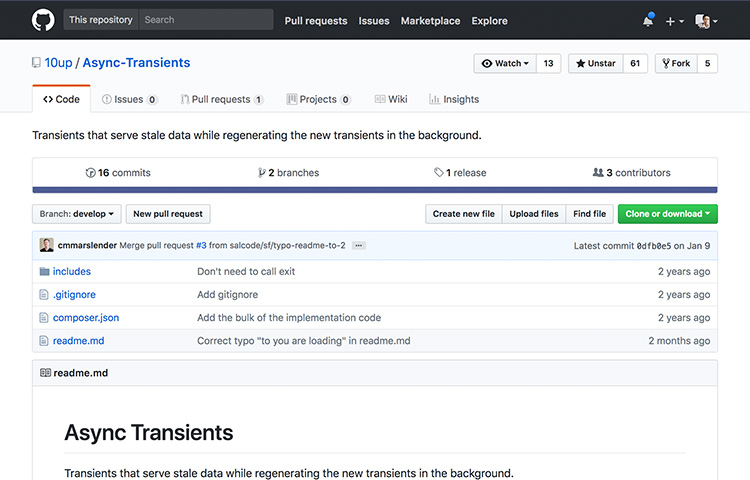Open the plus create-new dropdown
The height and width of the screenshot is (480, 750).
coord(675,21)
